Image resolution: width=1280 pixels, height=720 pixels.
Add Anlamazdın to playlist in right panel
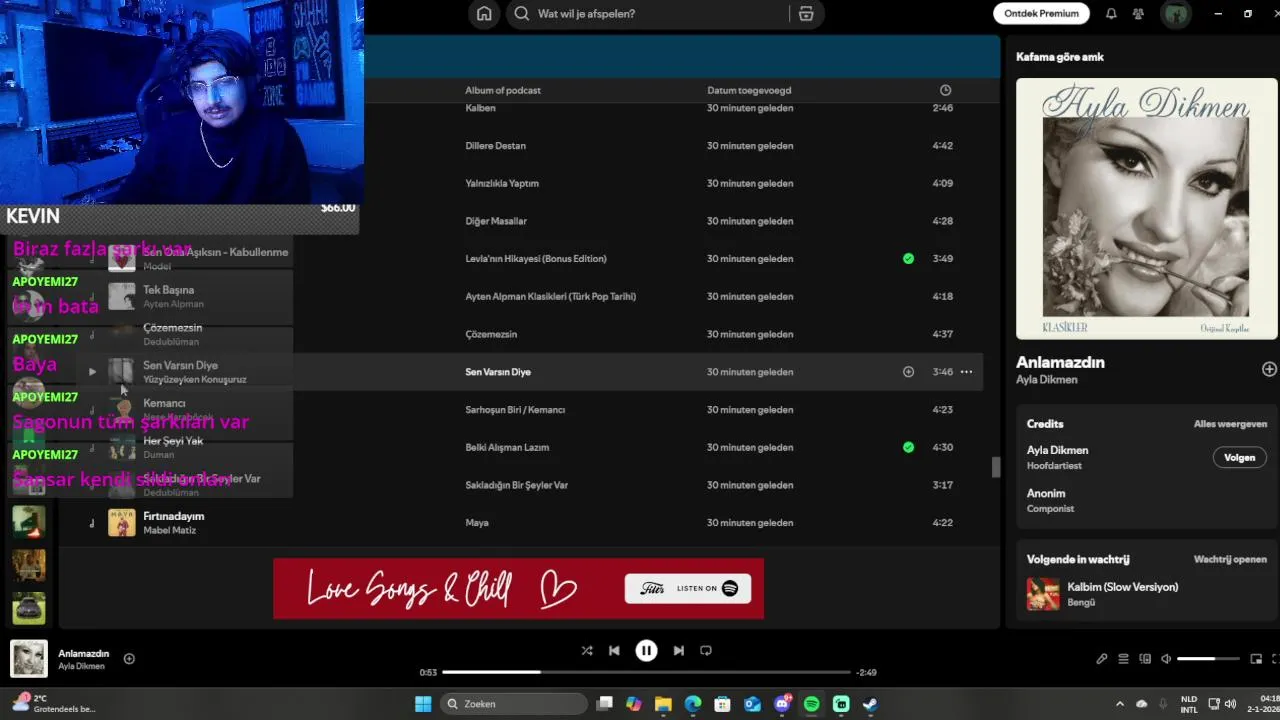(1269, 369)
